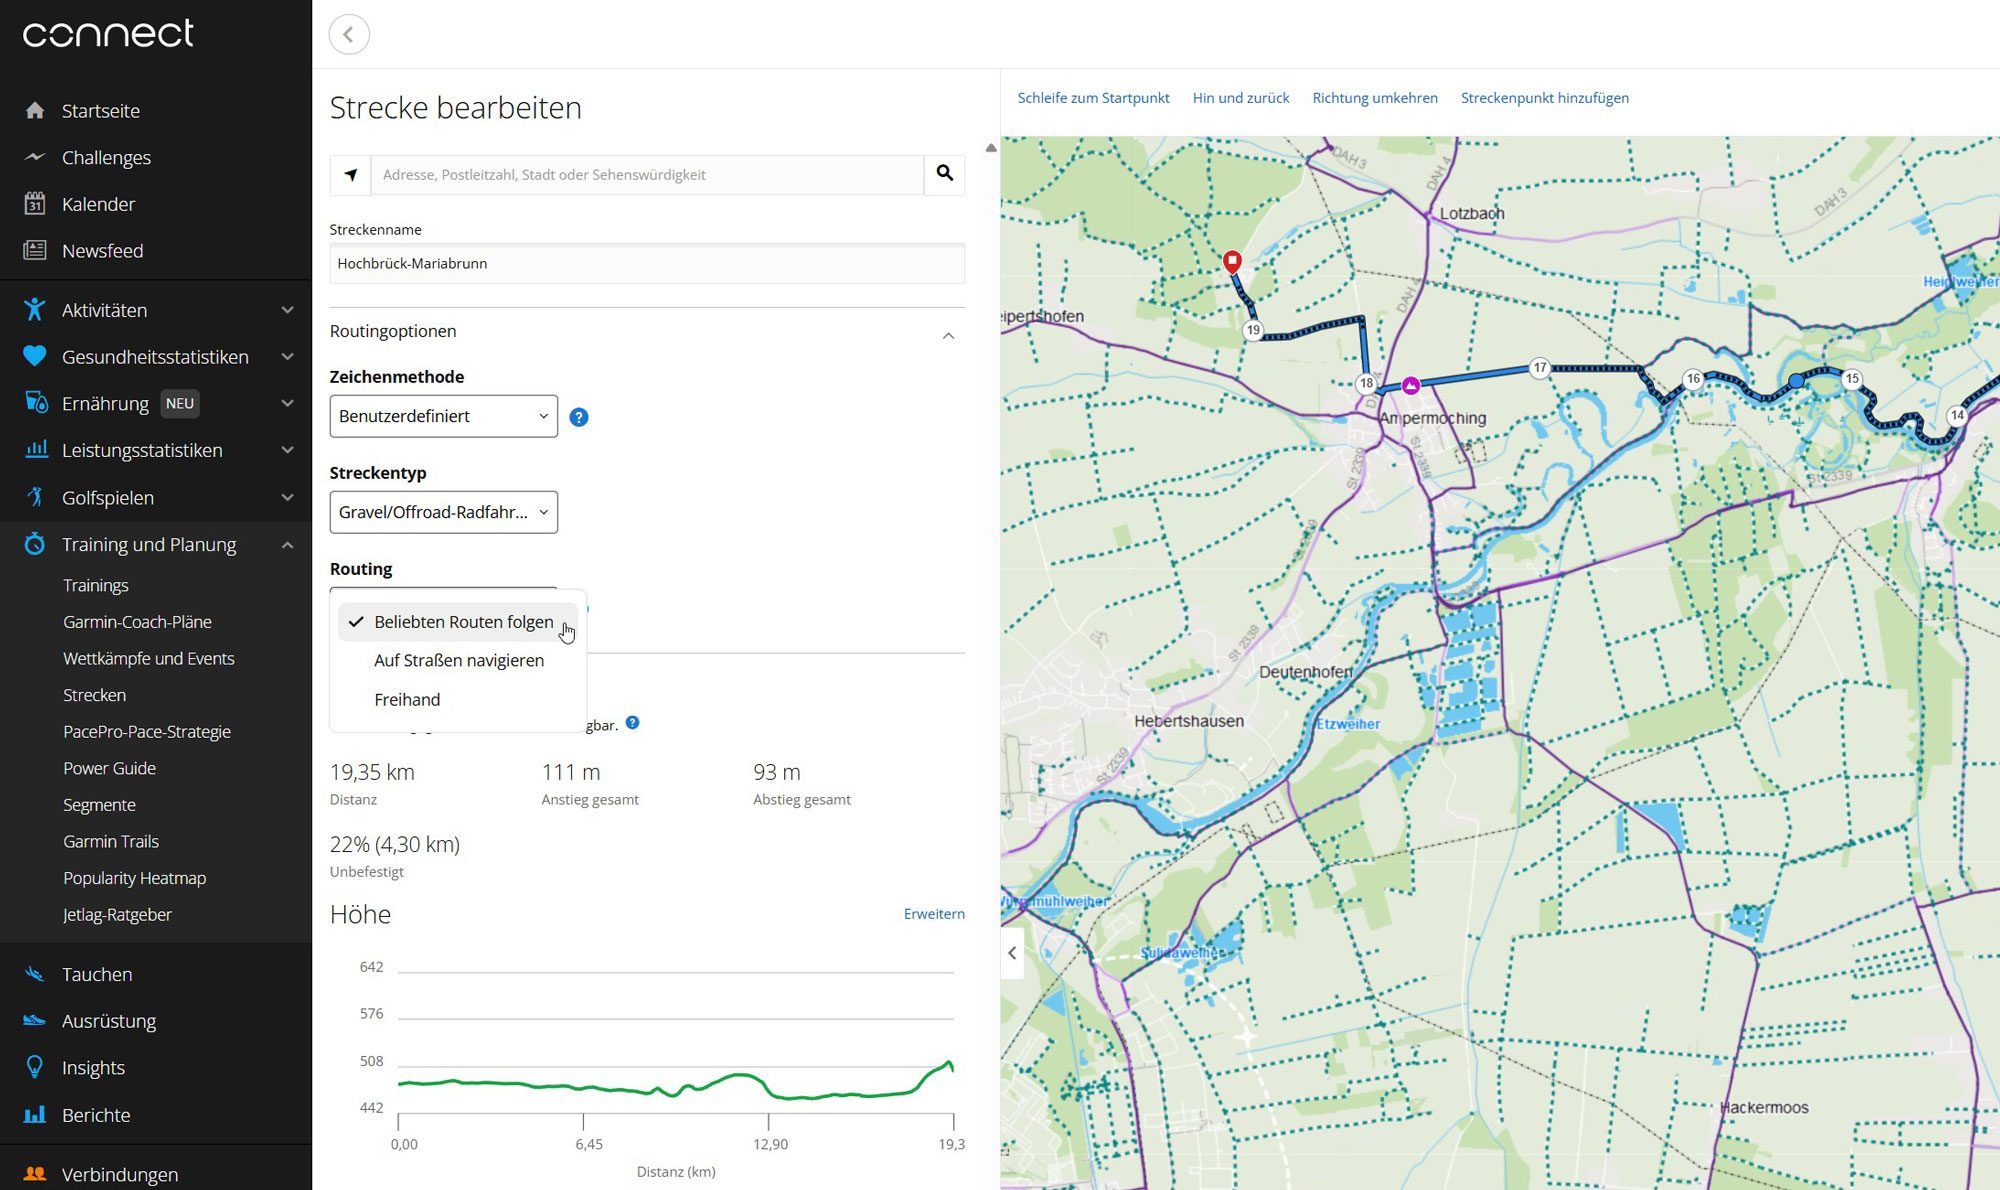Click the current location arrow icon
The height and width of the screenshot is (1190, 2000).
[x=351, y=175]
